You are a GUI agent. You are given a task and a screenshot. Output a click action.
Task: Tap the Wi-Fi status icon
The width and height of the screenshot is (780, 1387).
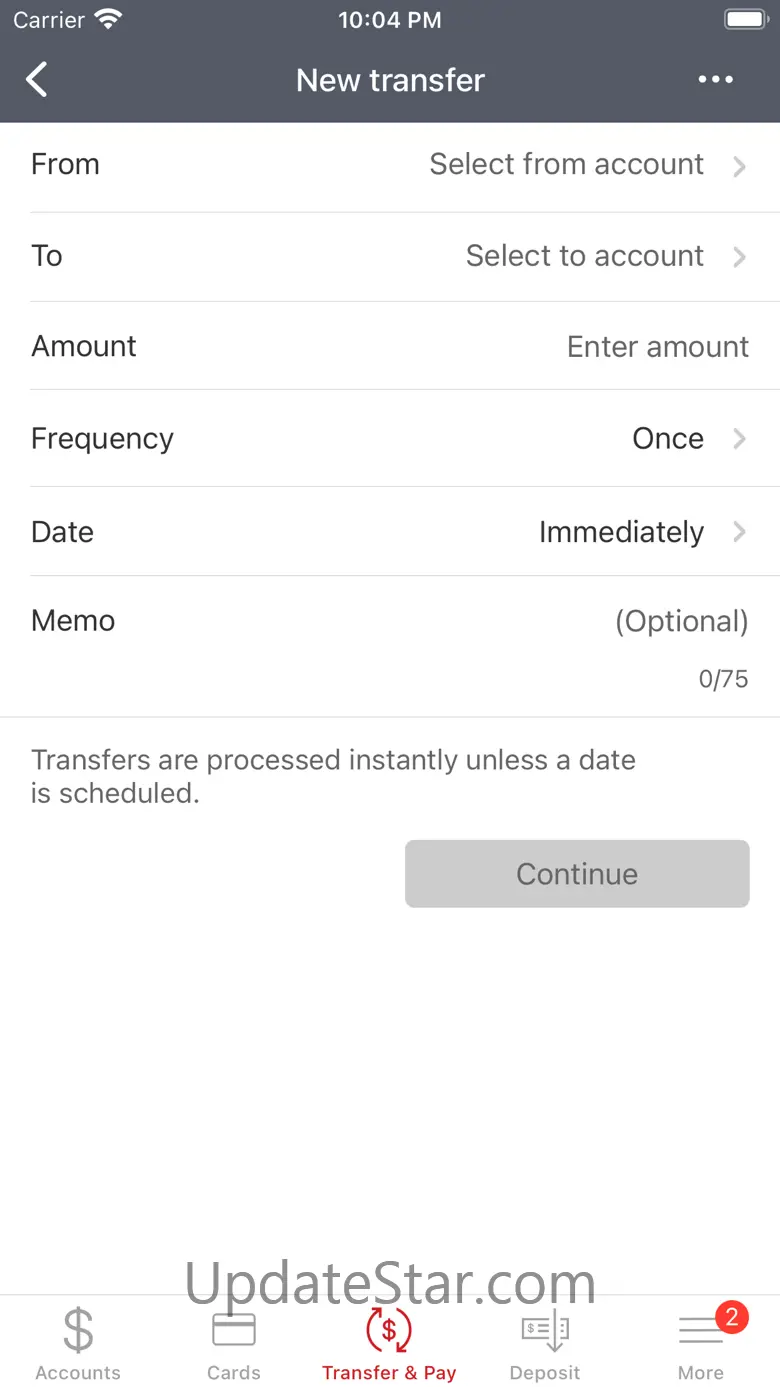coord(106,20)
